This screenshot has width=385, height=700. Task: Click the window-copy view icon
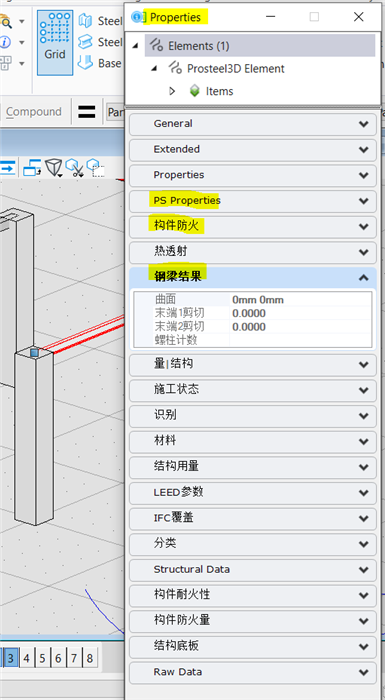click(x=32, y=168)
